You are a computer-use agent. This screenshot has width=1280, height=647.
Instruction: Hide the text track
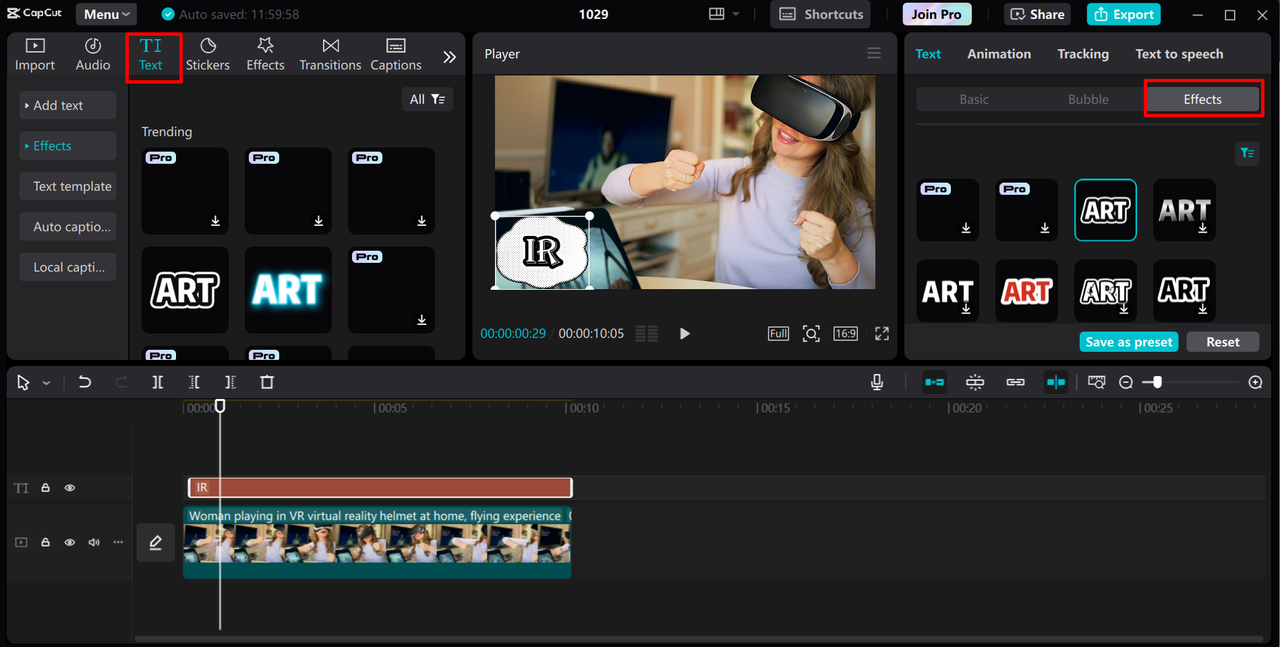click(x=70, y=488)
